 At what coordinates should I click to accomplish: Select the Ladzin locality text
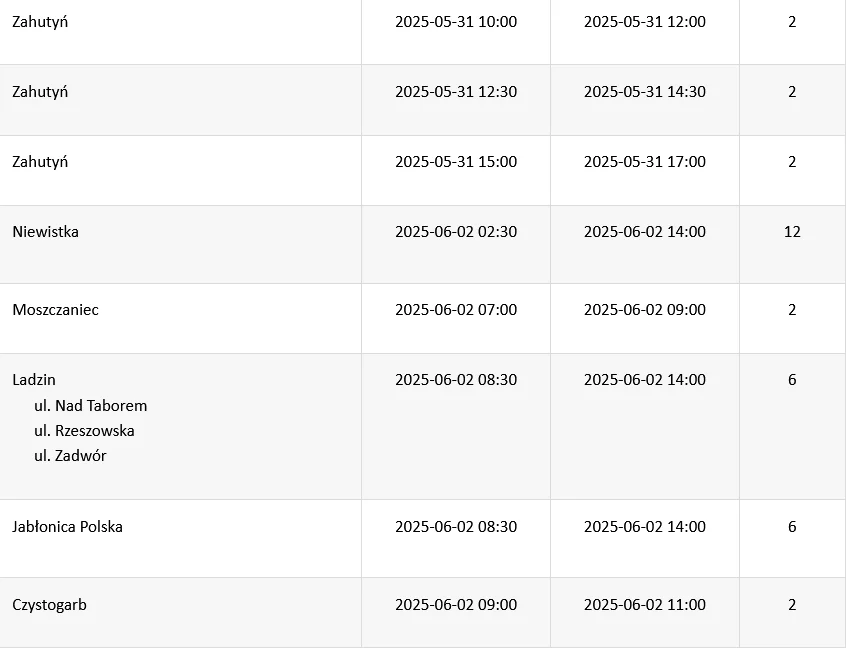34,379
